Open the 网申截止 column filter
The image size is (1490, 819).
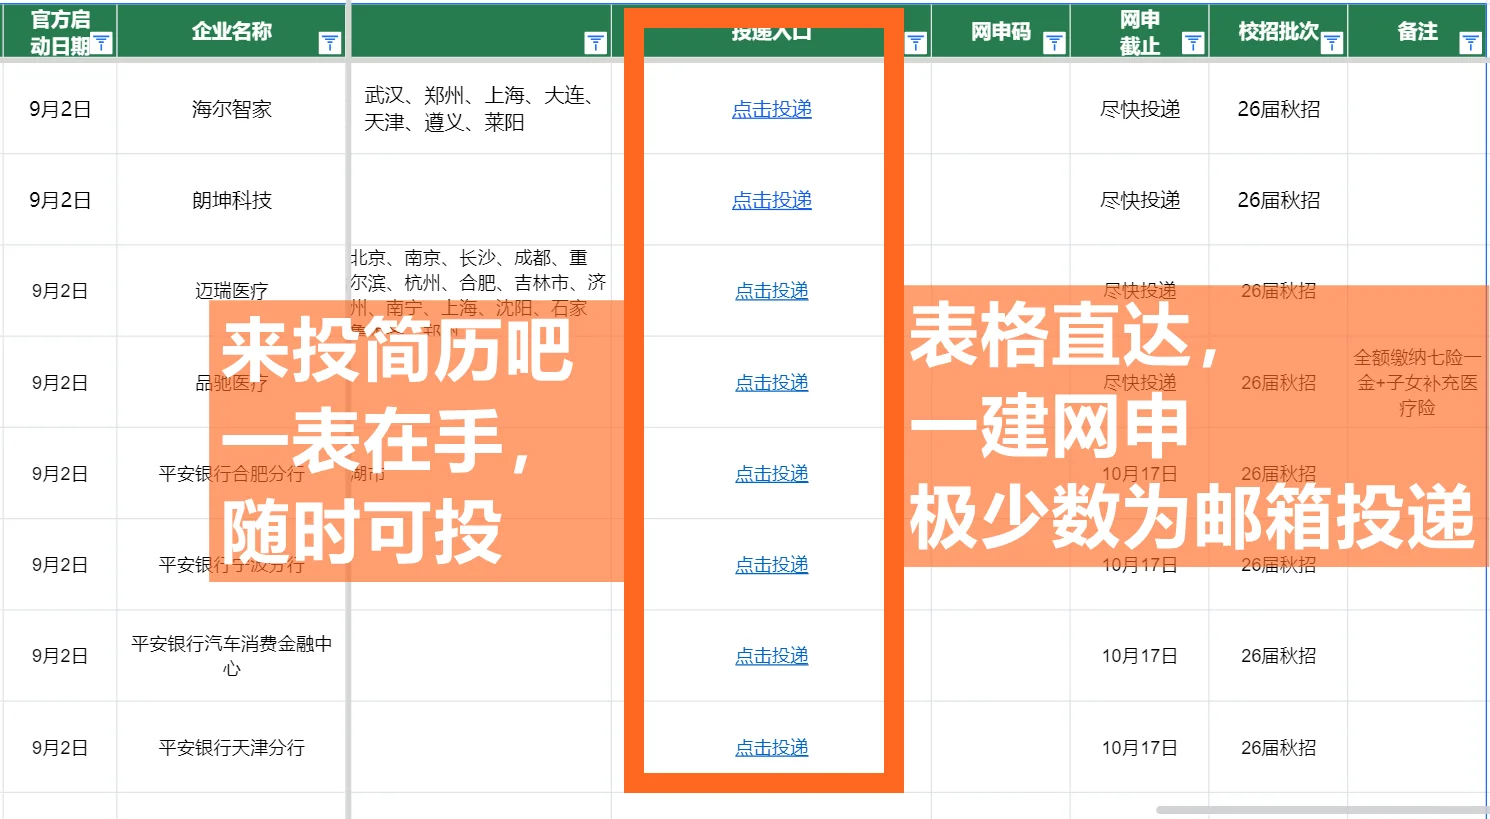(x=1193, y=43)
